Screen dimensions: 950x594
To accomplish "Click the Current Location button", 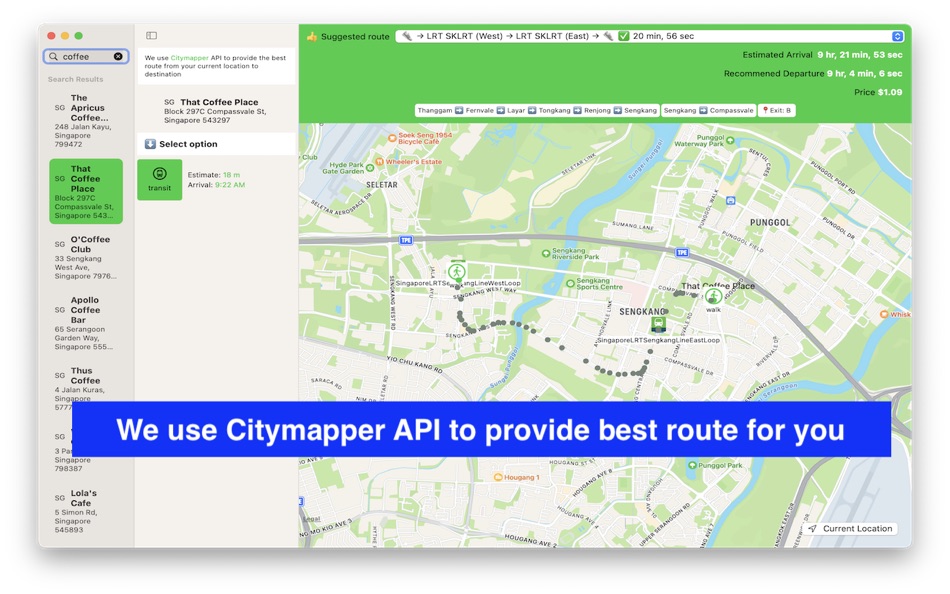I will [851, 529].
